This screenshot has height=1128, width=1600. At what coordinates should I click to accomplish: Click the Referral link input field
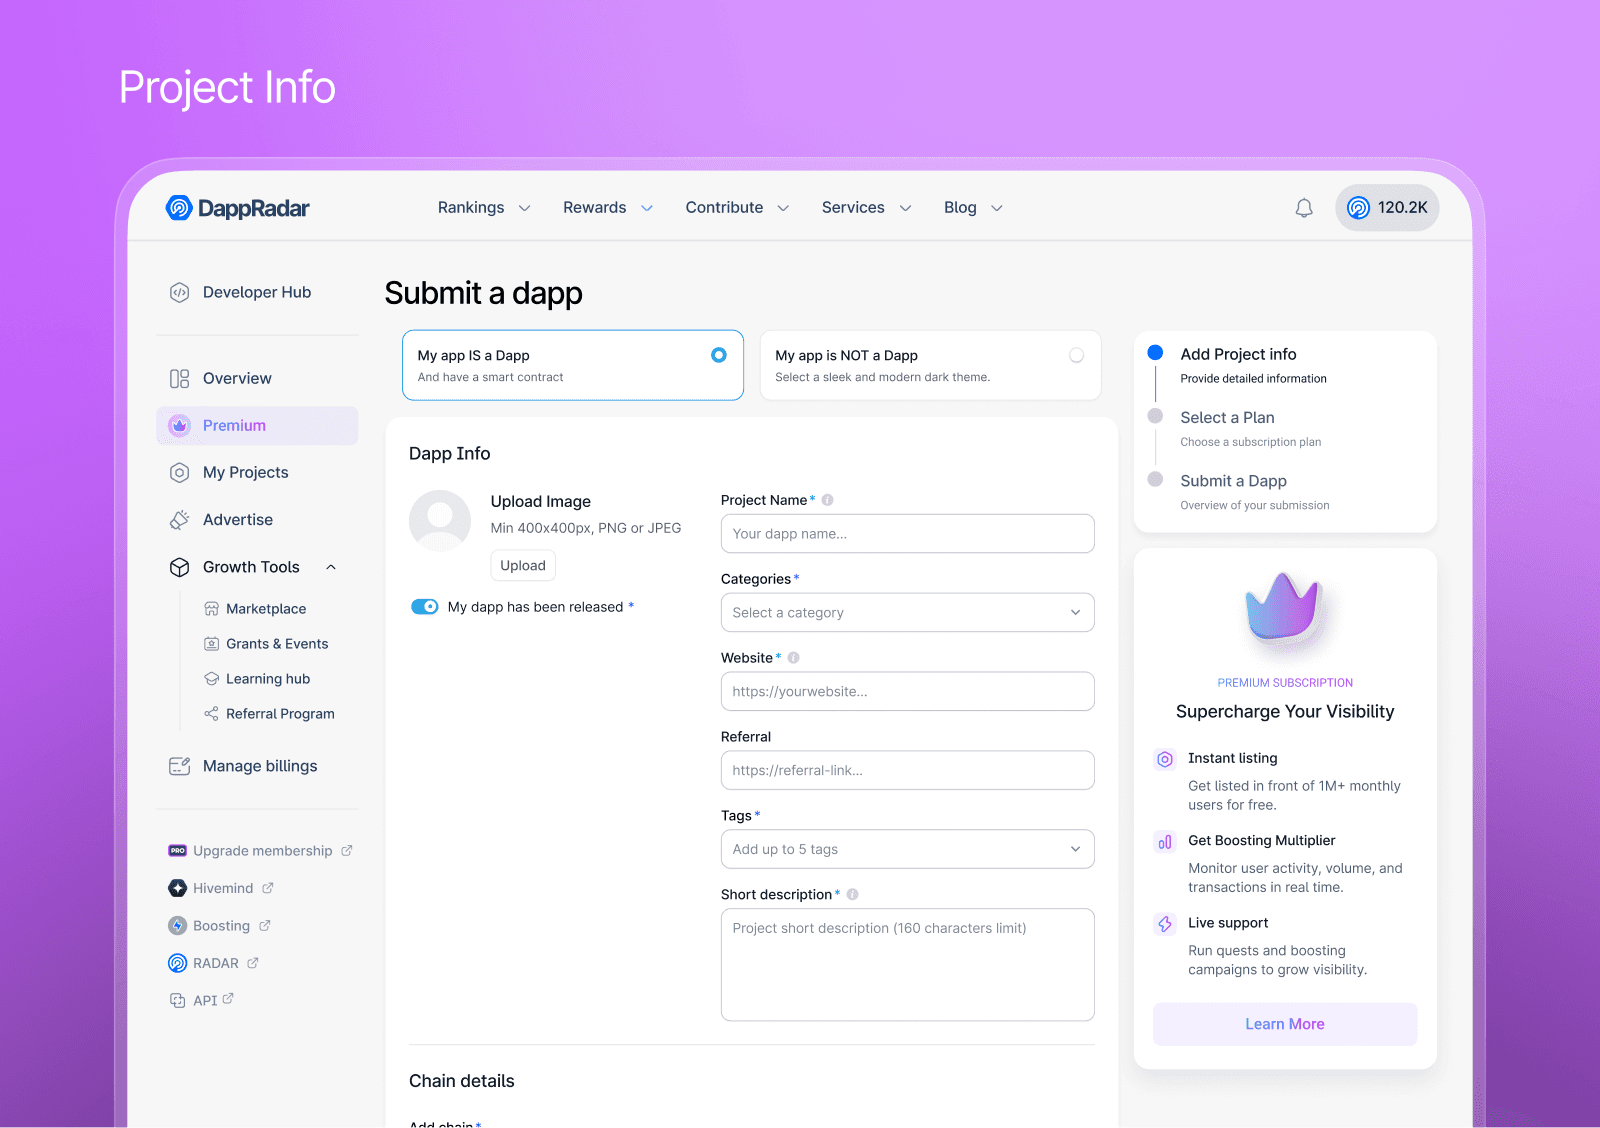pyautogui.click(x=907, y=771)
